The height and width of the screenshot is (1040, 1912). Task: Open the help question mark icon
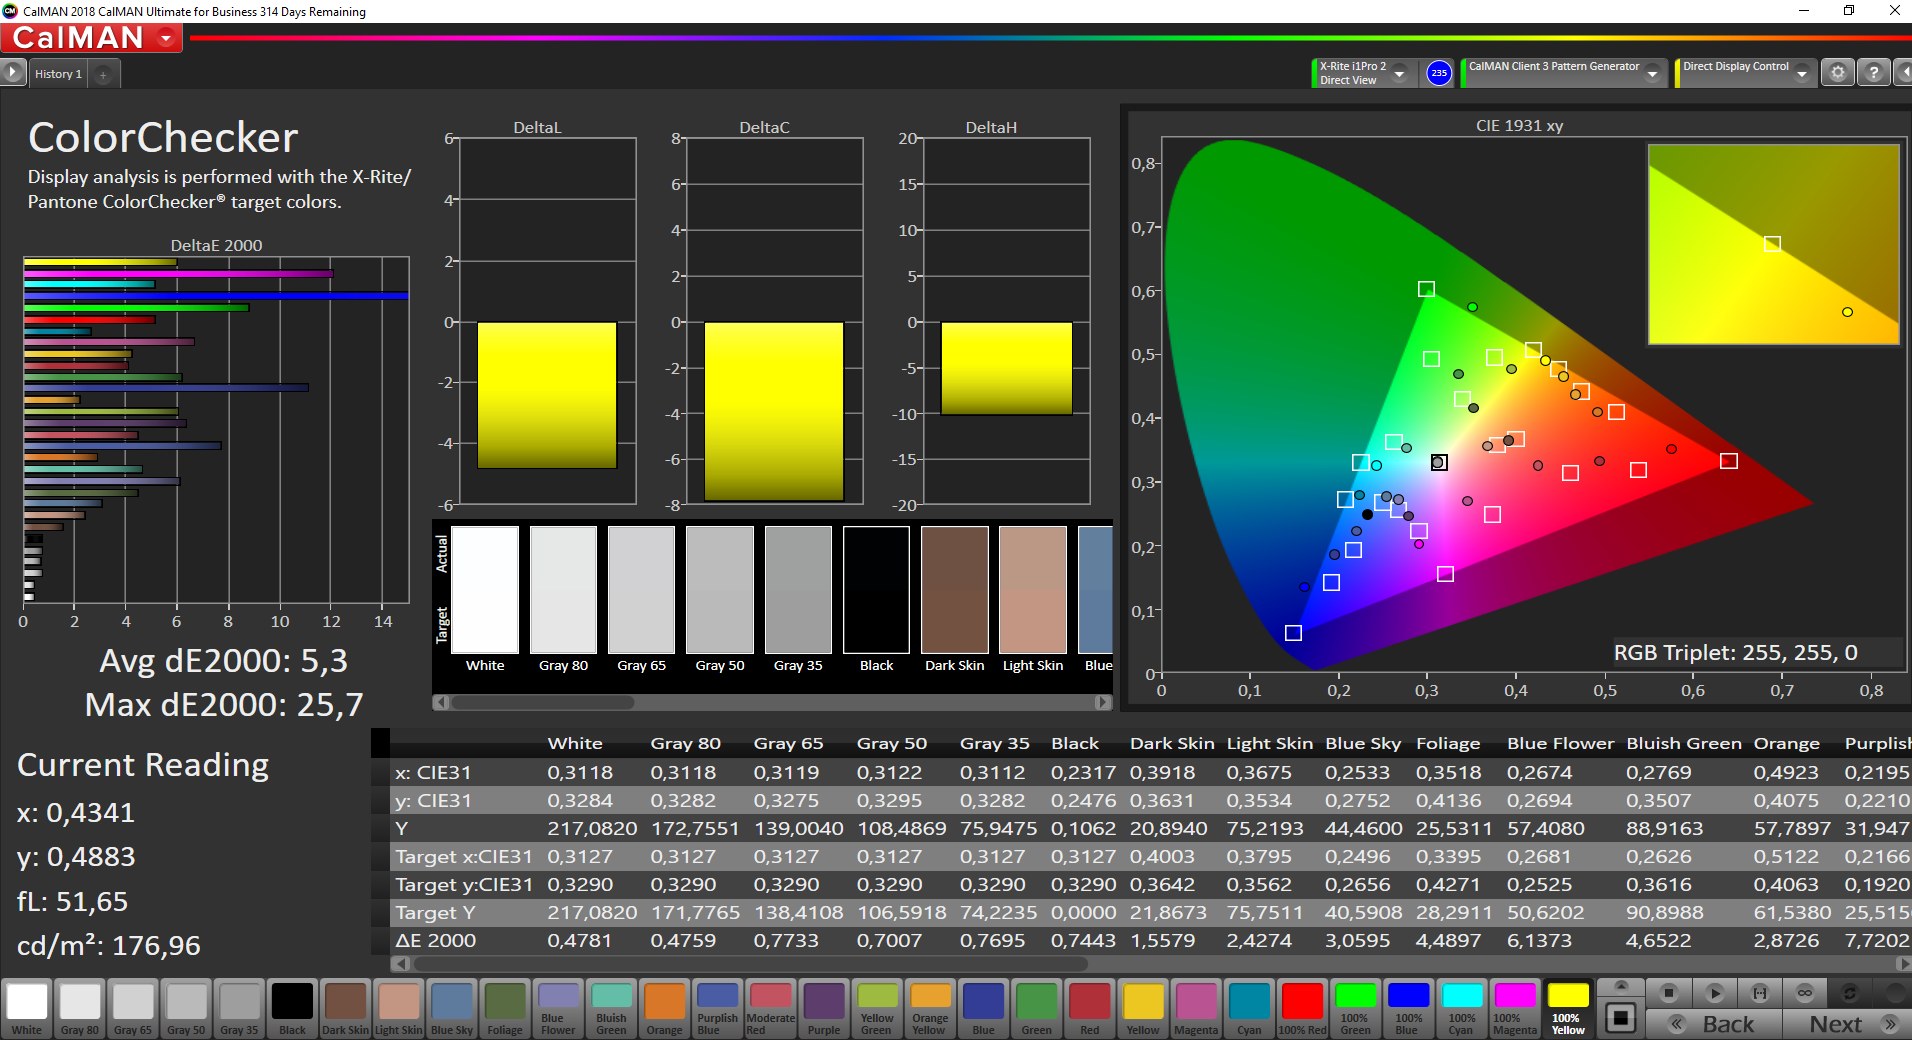(1874, 73)
